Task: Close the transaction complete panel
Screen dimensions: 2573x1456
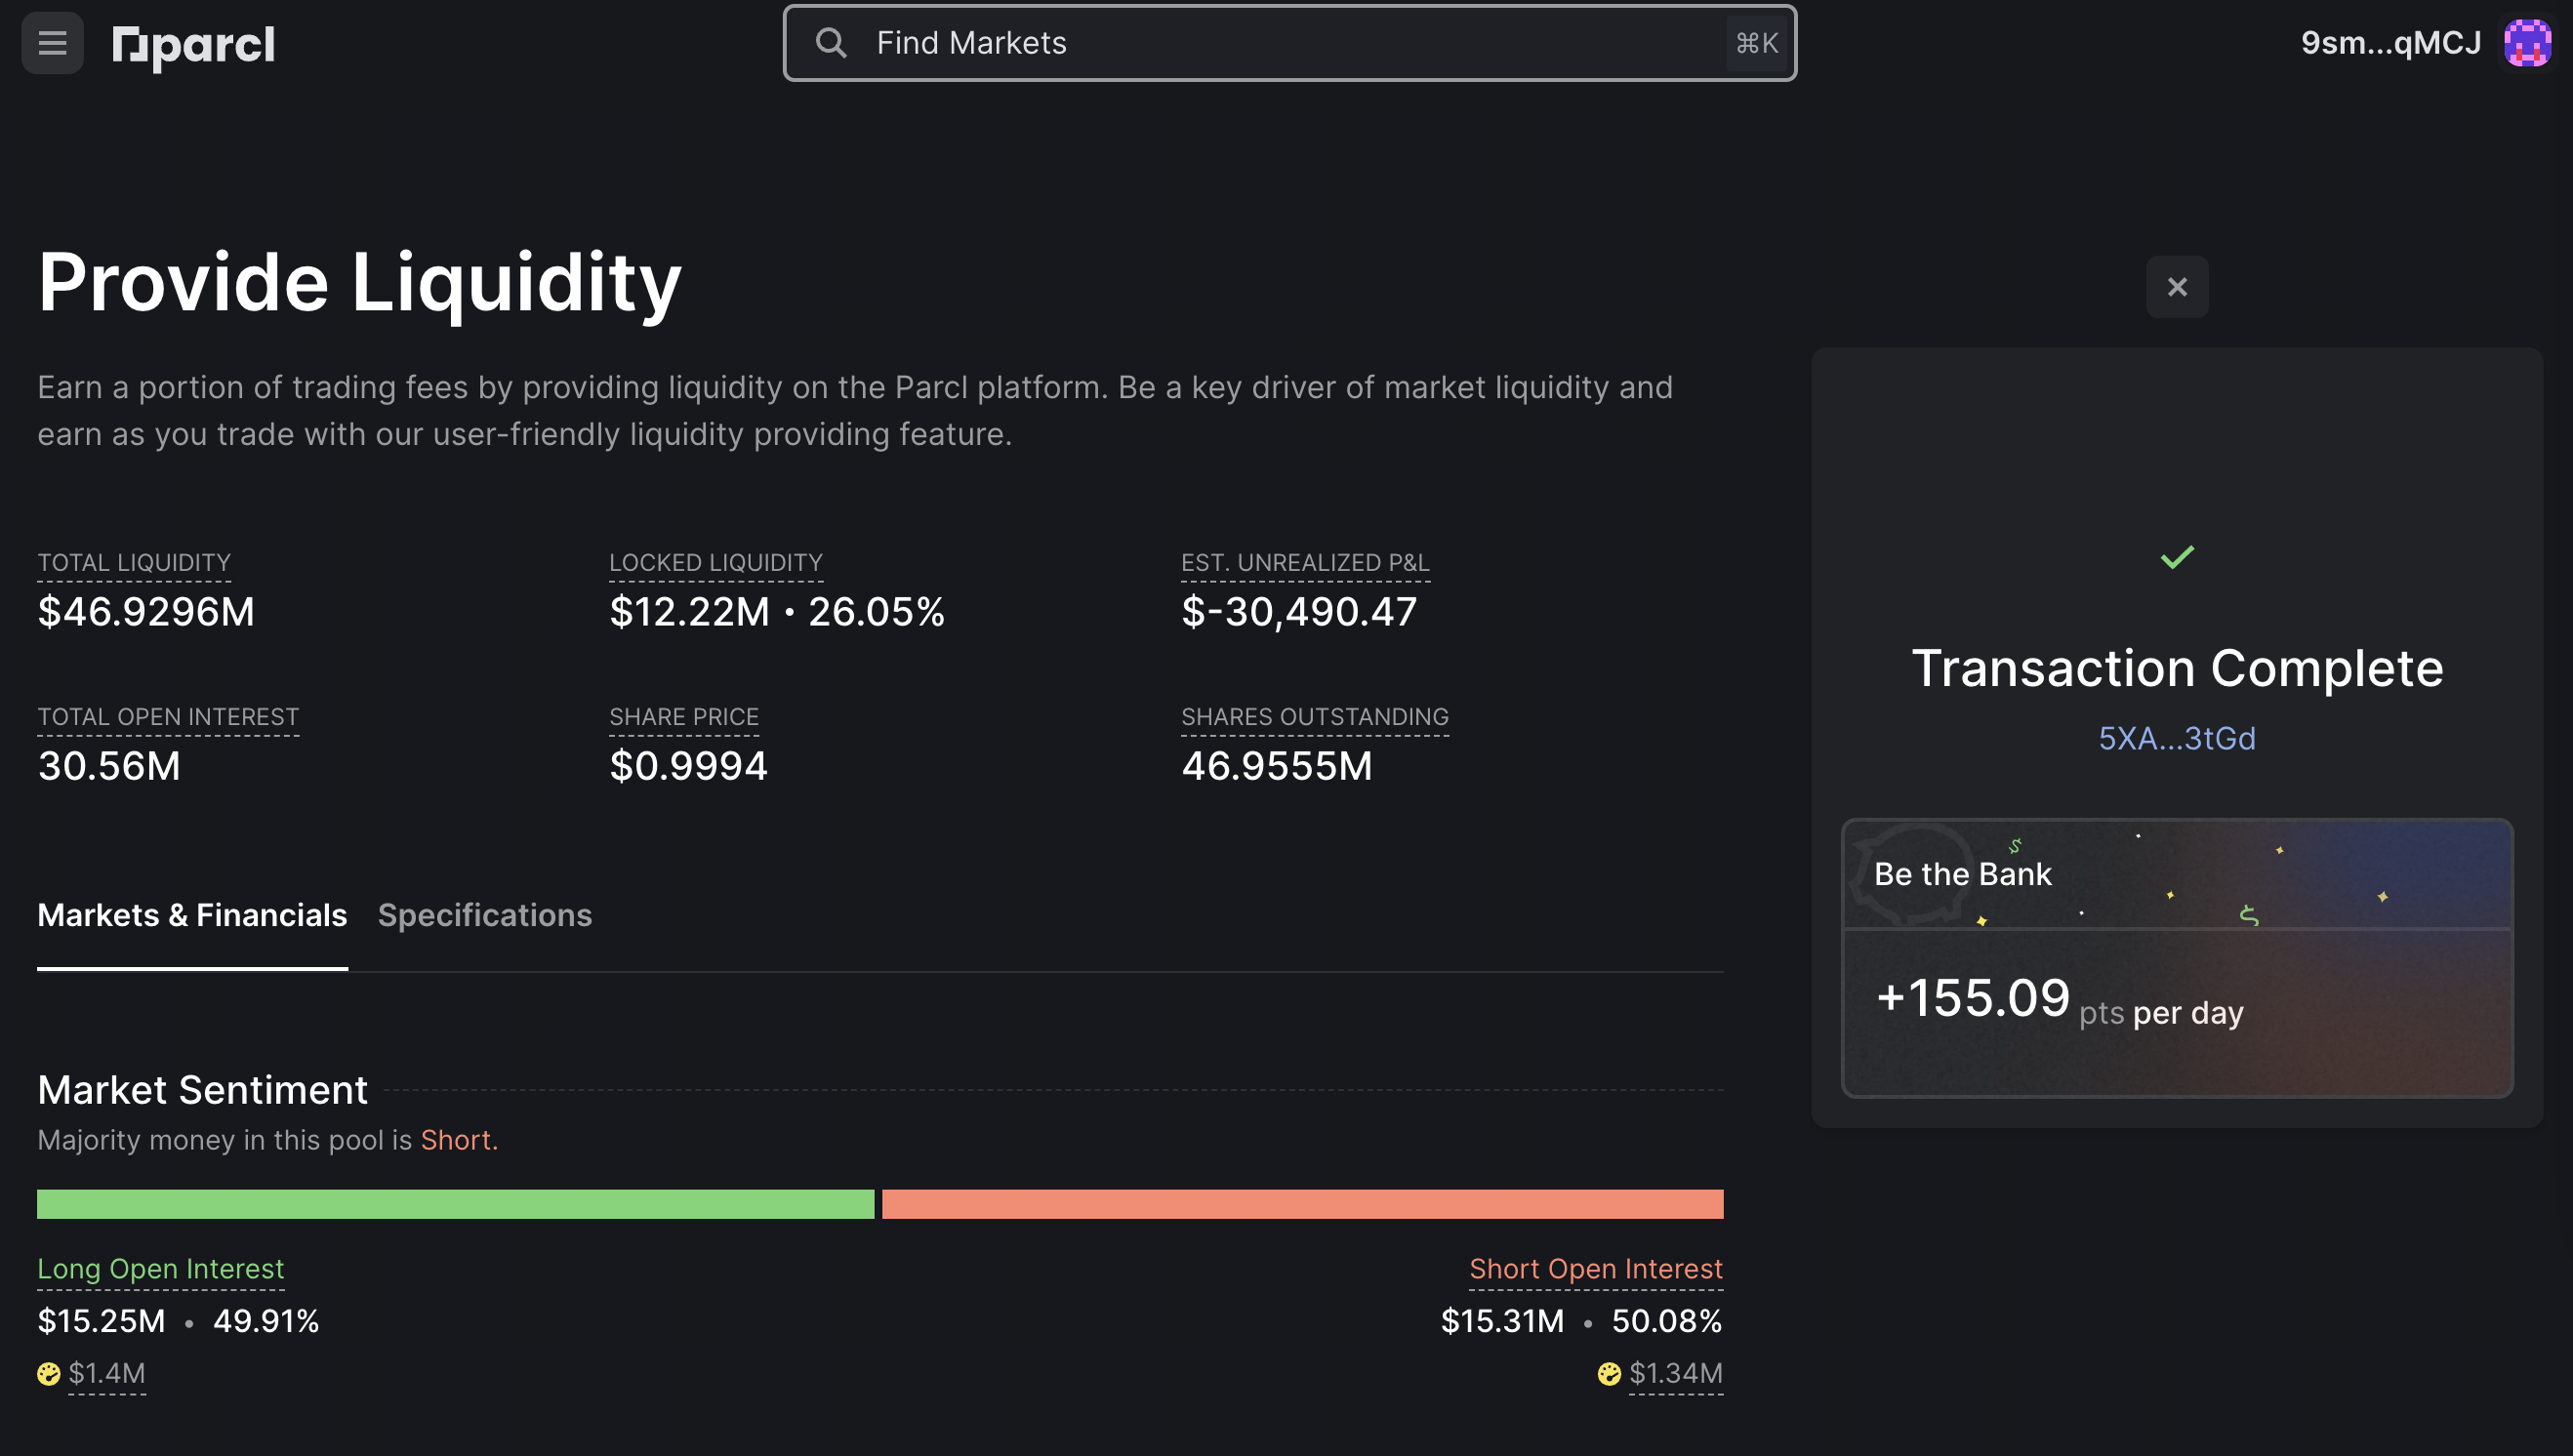Action: 2177,286
